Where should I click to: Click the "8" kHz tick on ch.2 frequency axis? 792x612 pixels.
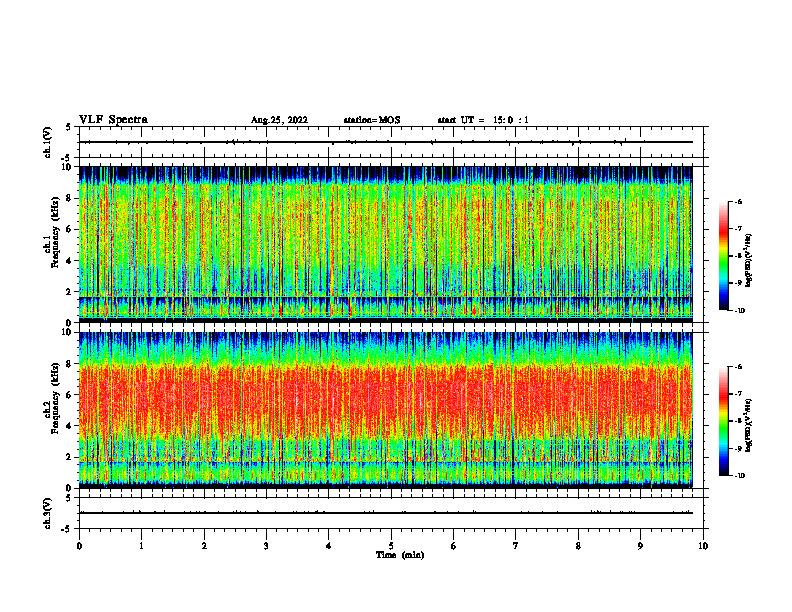[70, 364]
